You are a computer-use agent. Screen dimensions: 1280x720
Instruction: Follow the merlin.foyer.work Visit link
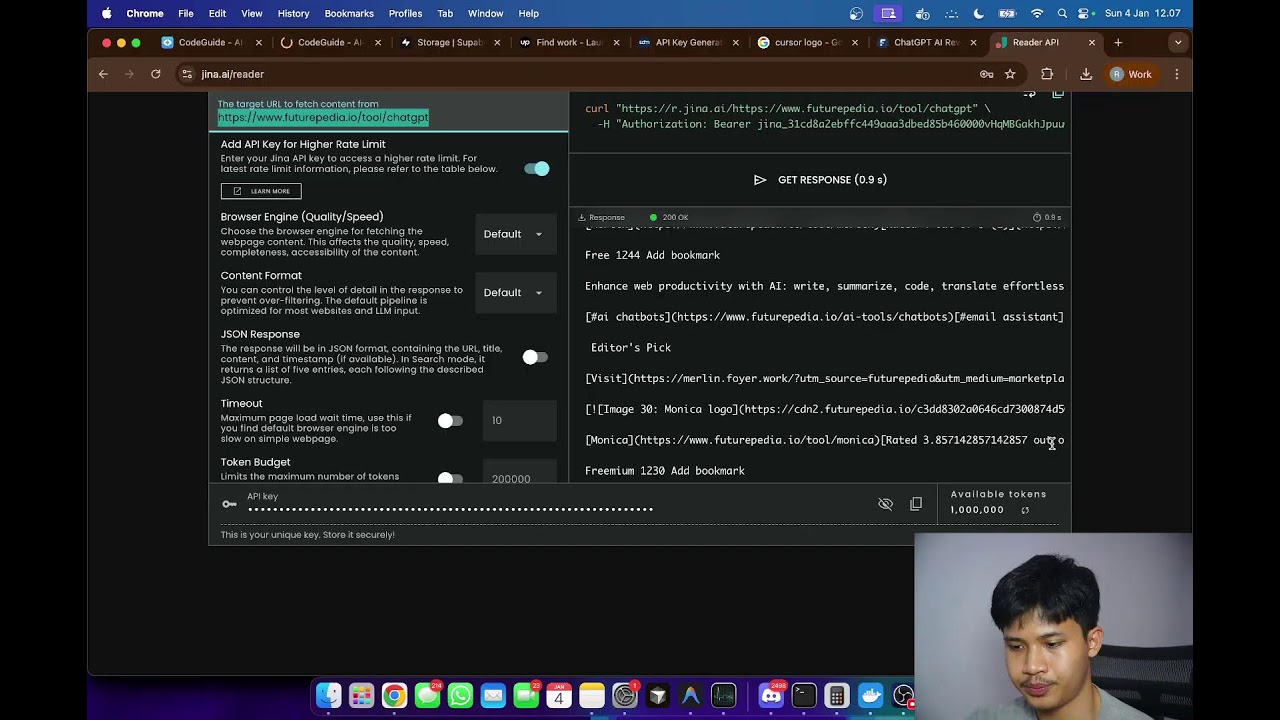coord(824,379)
